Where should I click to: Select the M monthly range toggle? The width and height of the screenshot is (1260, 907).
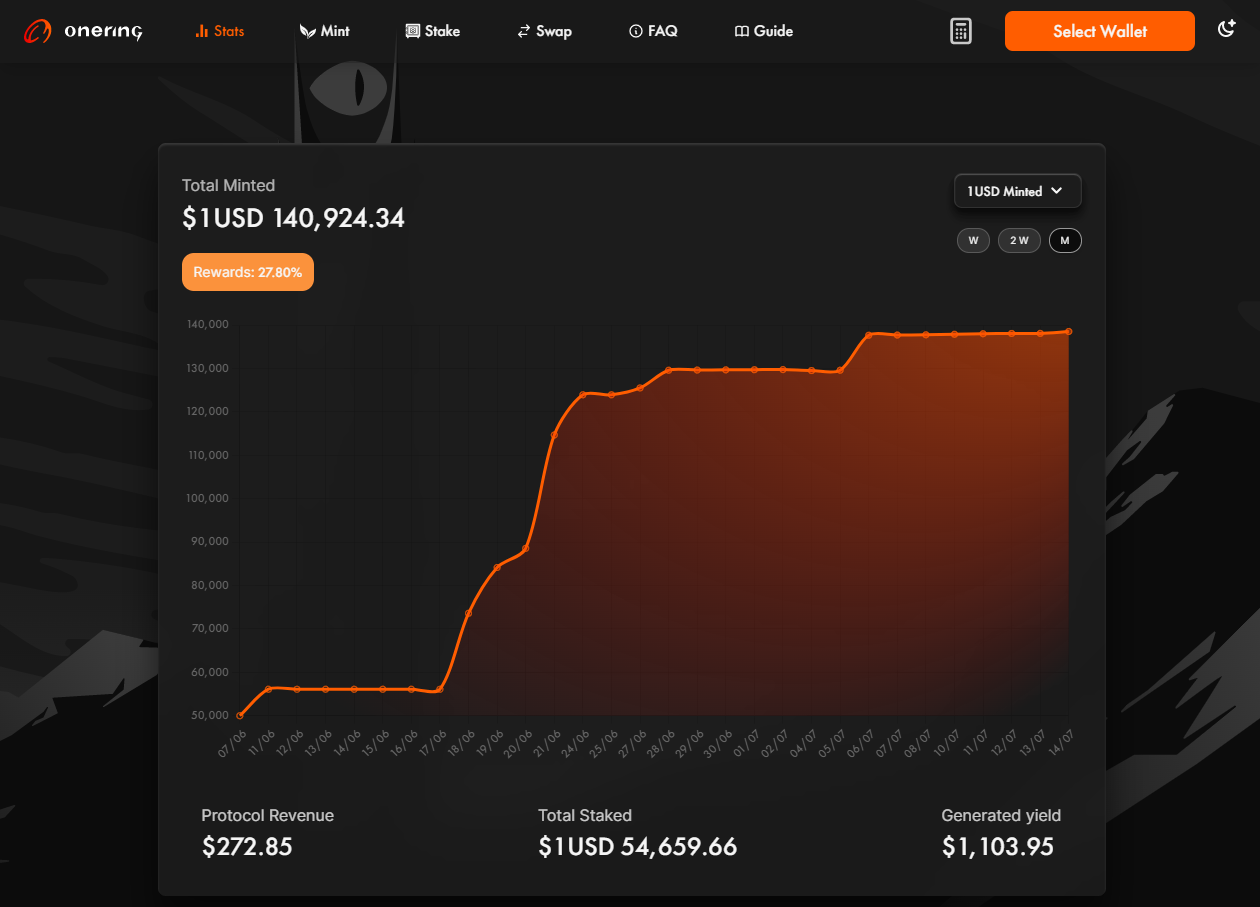[x=1065, y=241]
